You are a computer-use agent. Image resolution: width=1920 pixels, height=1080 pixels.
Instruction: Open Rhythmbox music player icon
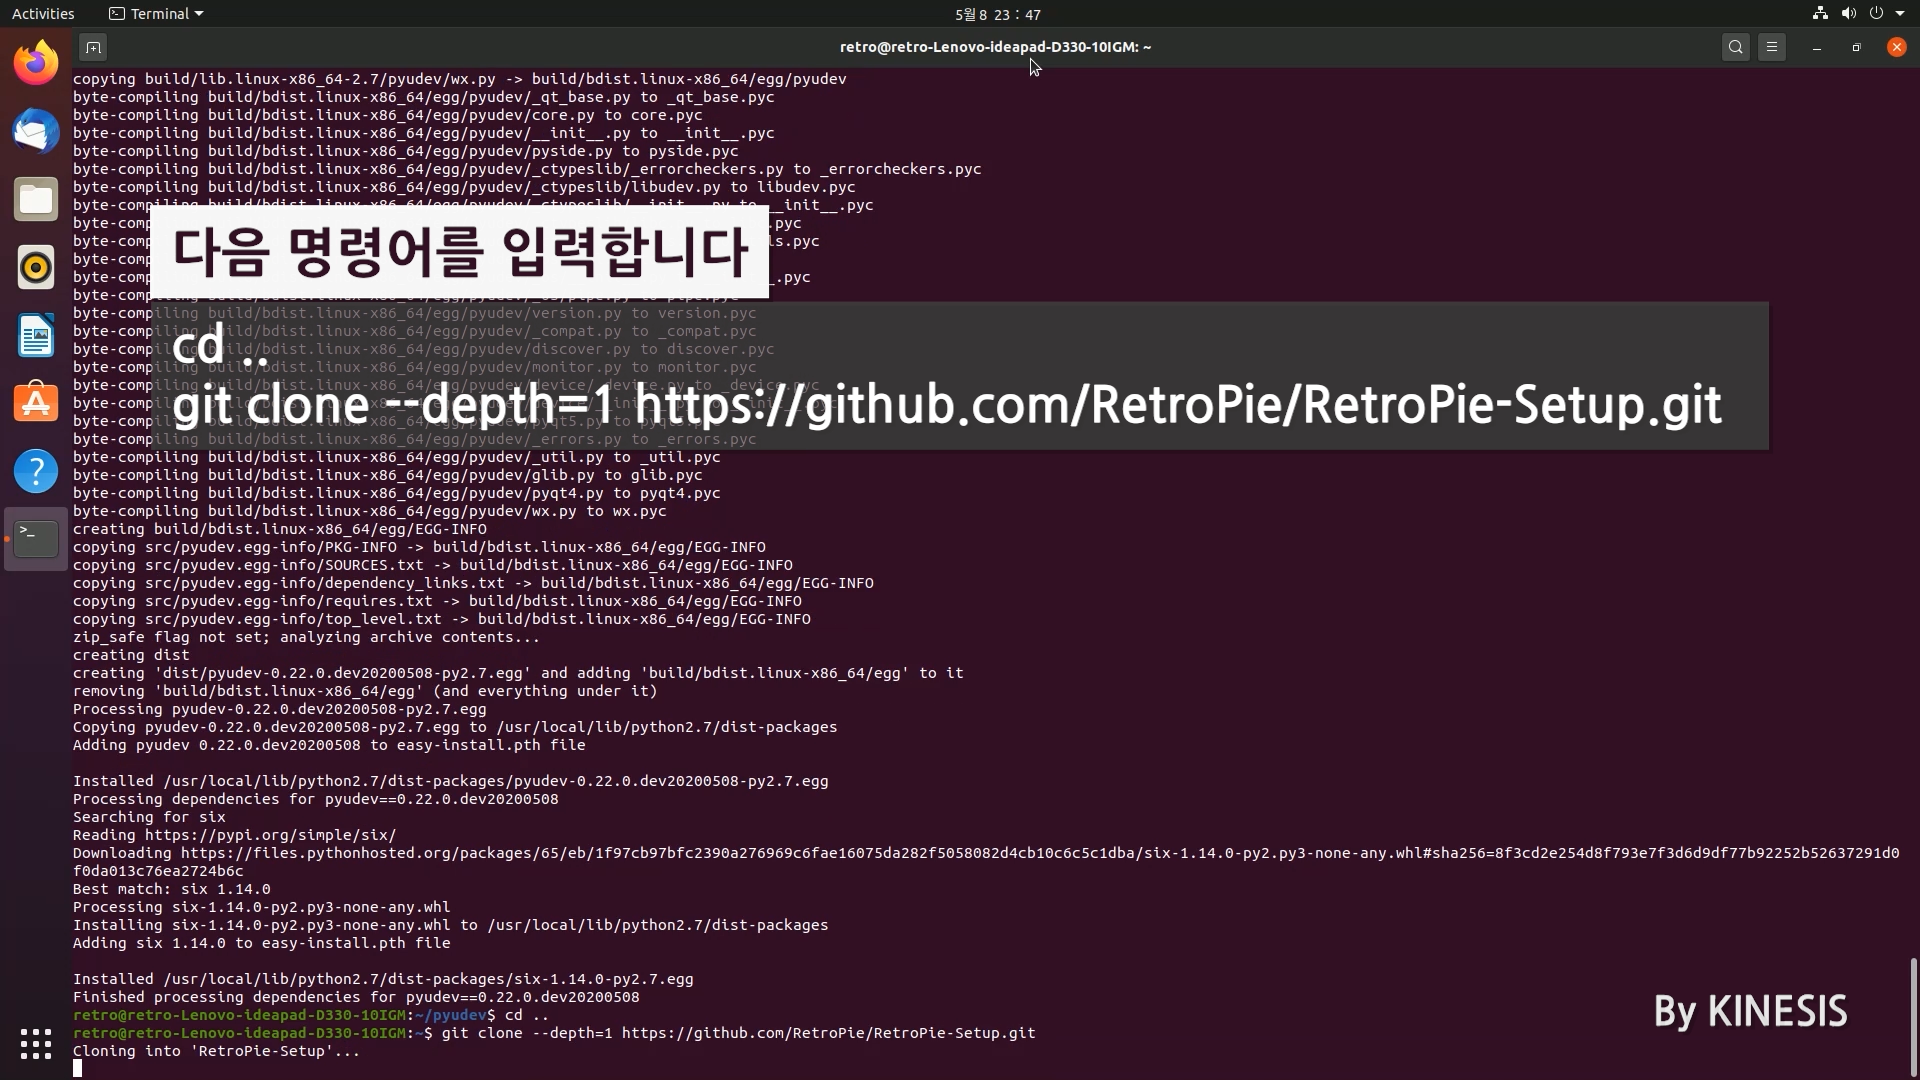[36, 267]
